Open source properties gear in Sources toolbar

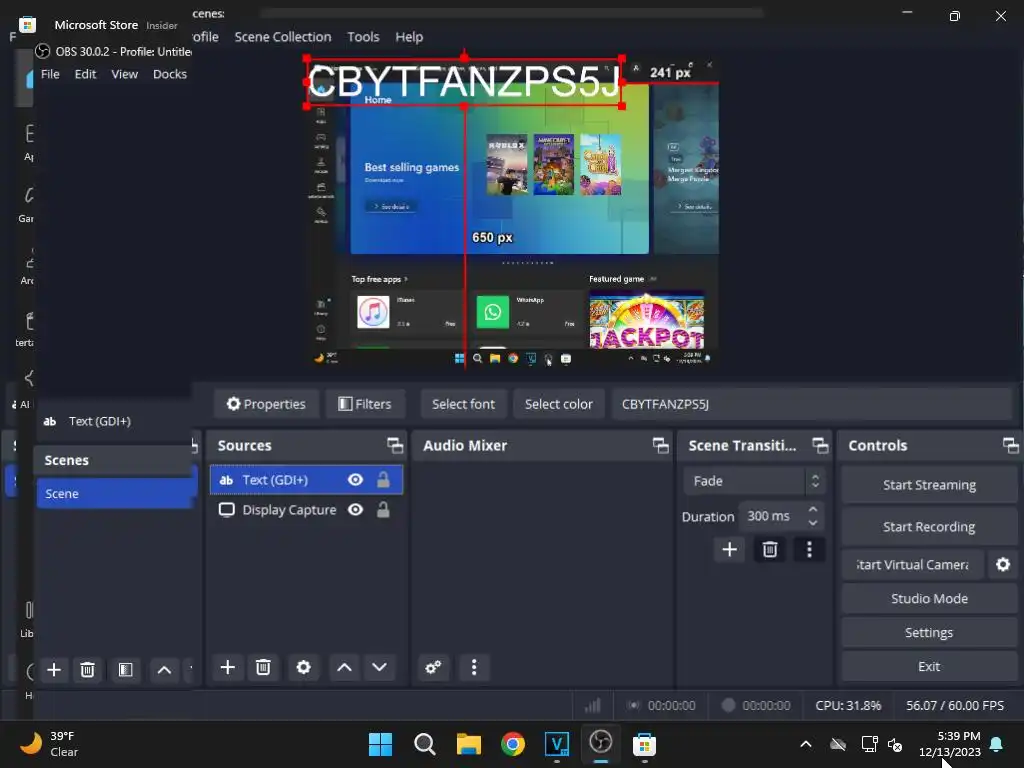(x=304, y=667)
